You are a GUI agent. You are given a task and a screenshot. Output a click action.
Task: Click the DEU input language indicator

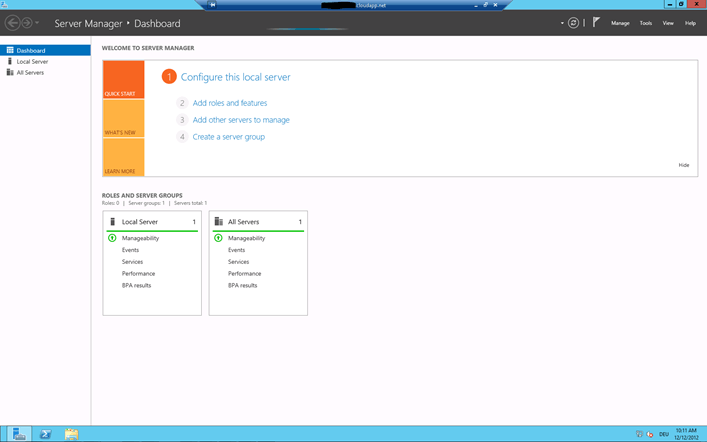coord(664,434)
